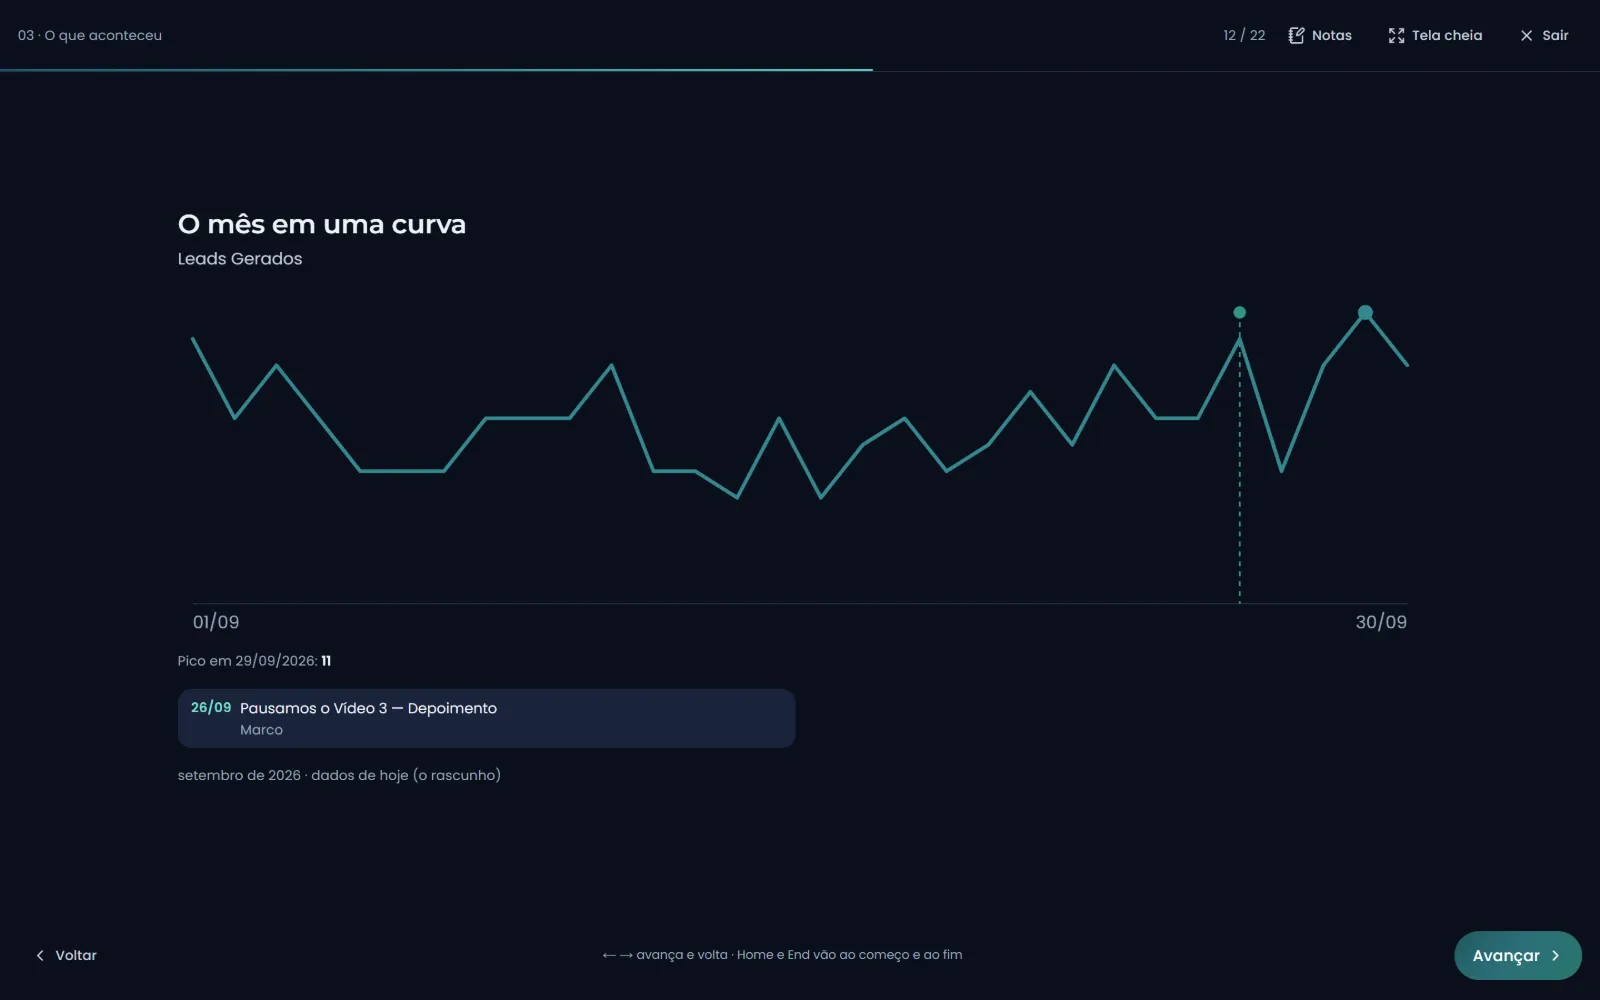Click the slide progress bar at the top
Image resolution: width=1600 pixels, height=1000 pixels.
pyautogui.click(x=800, y=70)
